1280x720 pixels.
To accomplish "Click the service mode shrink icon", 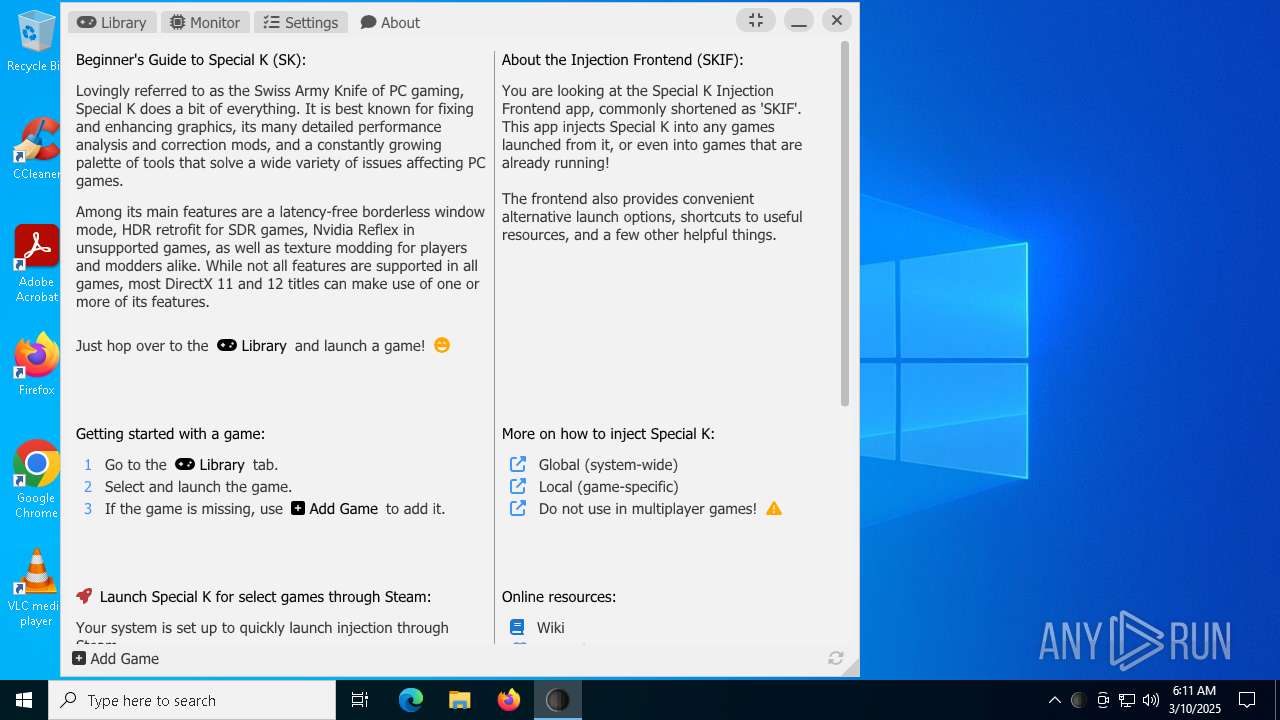I will [756, 20].
